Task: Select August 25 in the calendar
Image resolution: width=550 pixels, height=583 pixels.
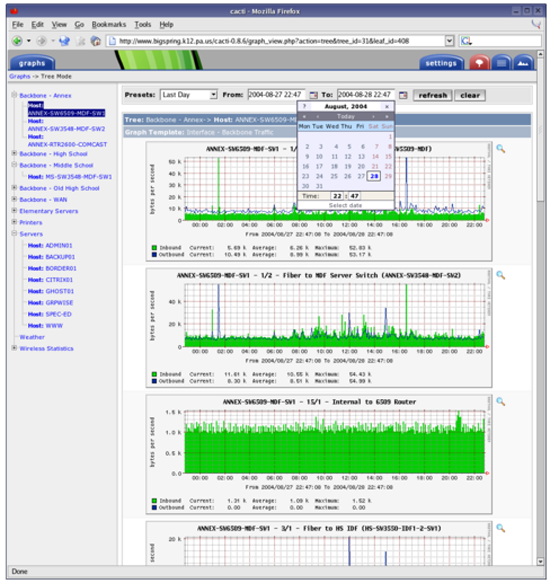Action: (334, 176)
